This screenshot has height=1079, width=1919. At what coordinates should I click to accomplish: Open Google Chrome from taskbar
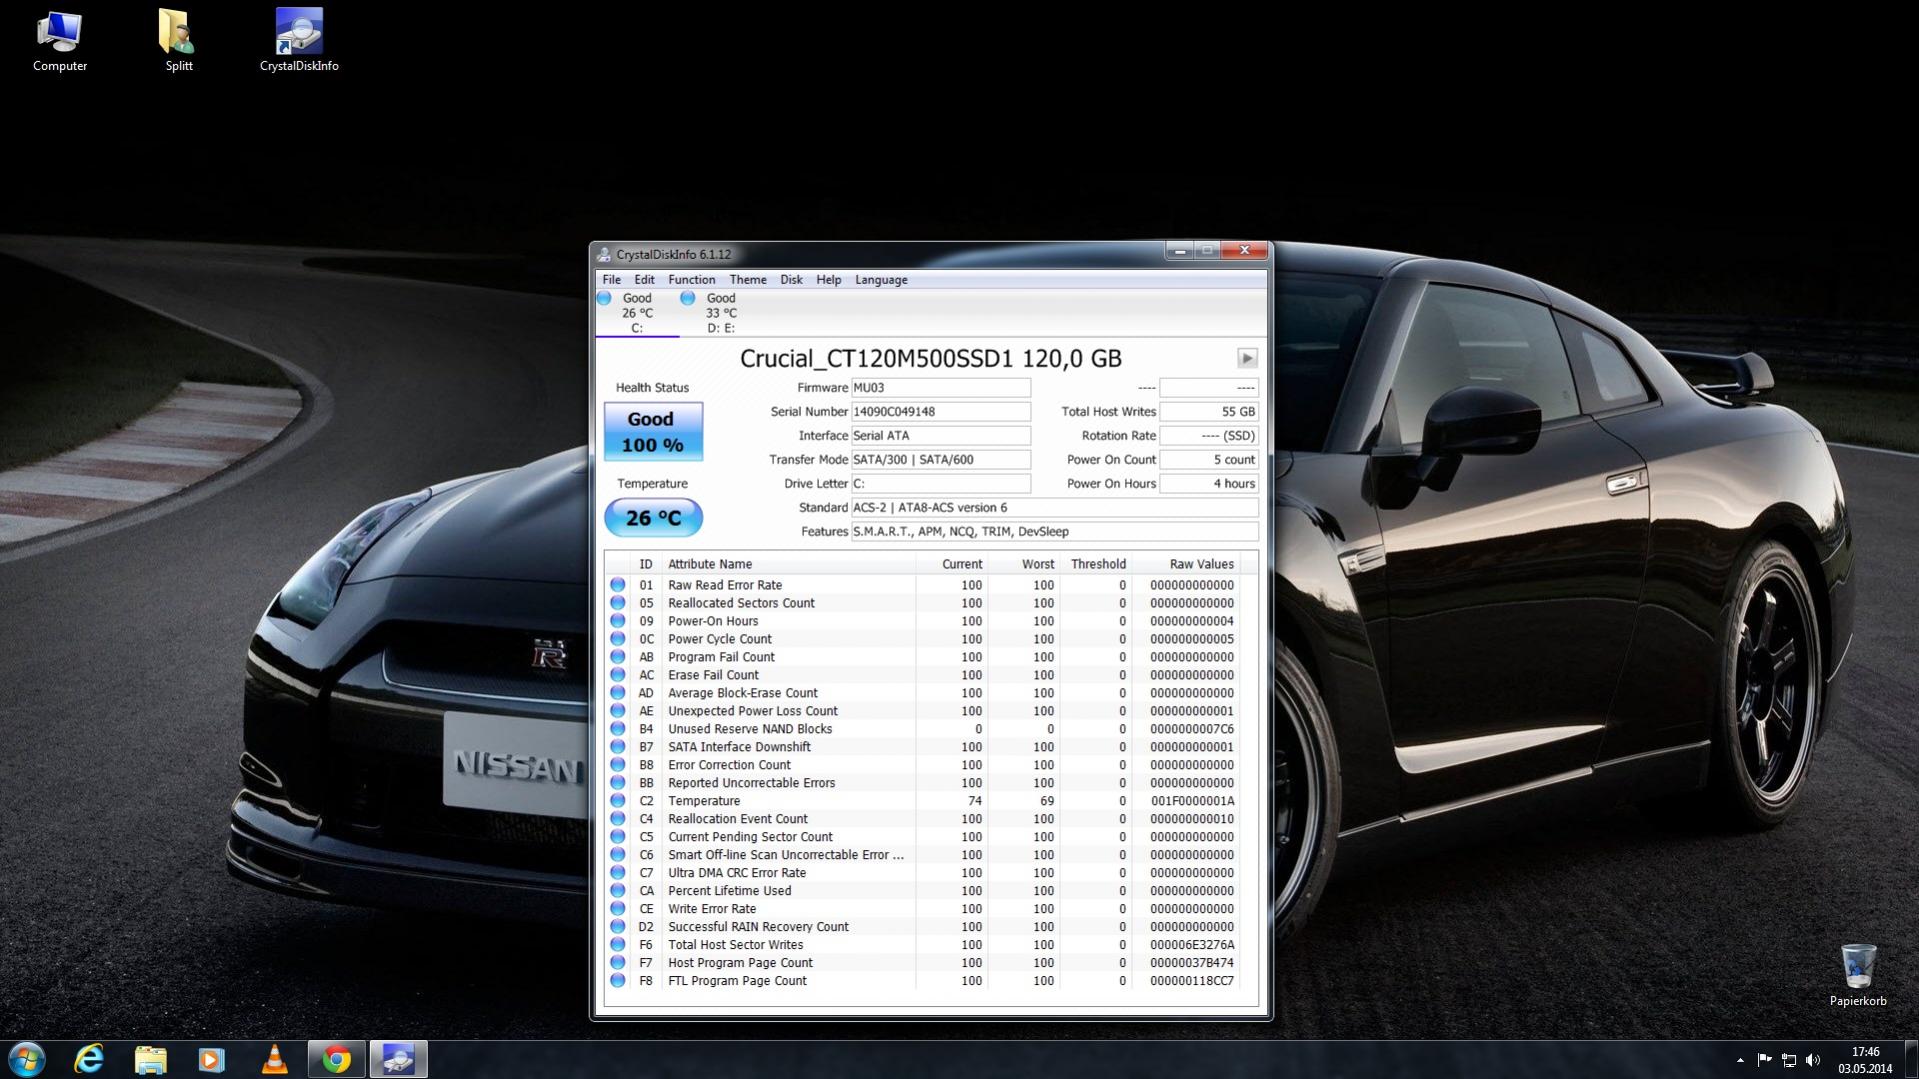[336, 1060]
